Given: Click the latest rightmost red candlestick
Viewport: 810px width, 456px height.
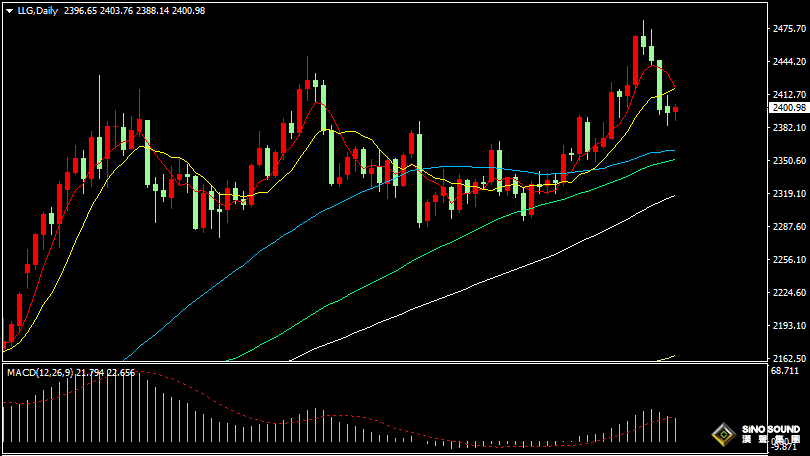Looking at the screenshot, I should point(676,110).
